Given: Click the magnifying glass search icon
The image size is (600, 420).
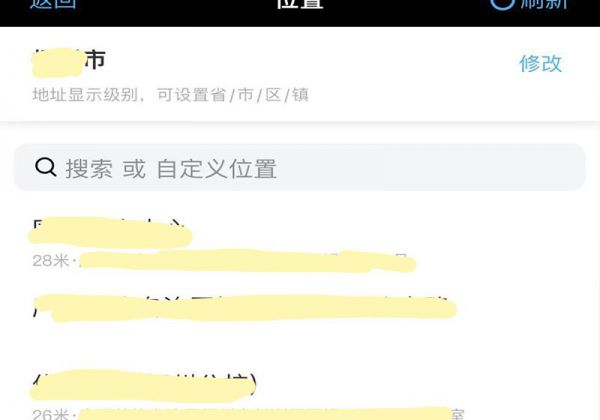Looking at the screenshot, I should coord(46,167).
